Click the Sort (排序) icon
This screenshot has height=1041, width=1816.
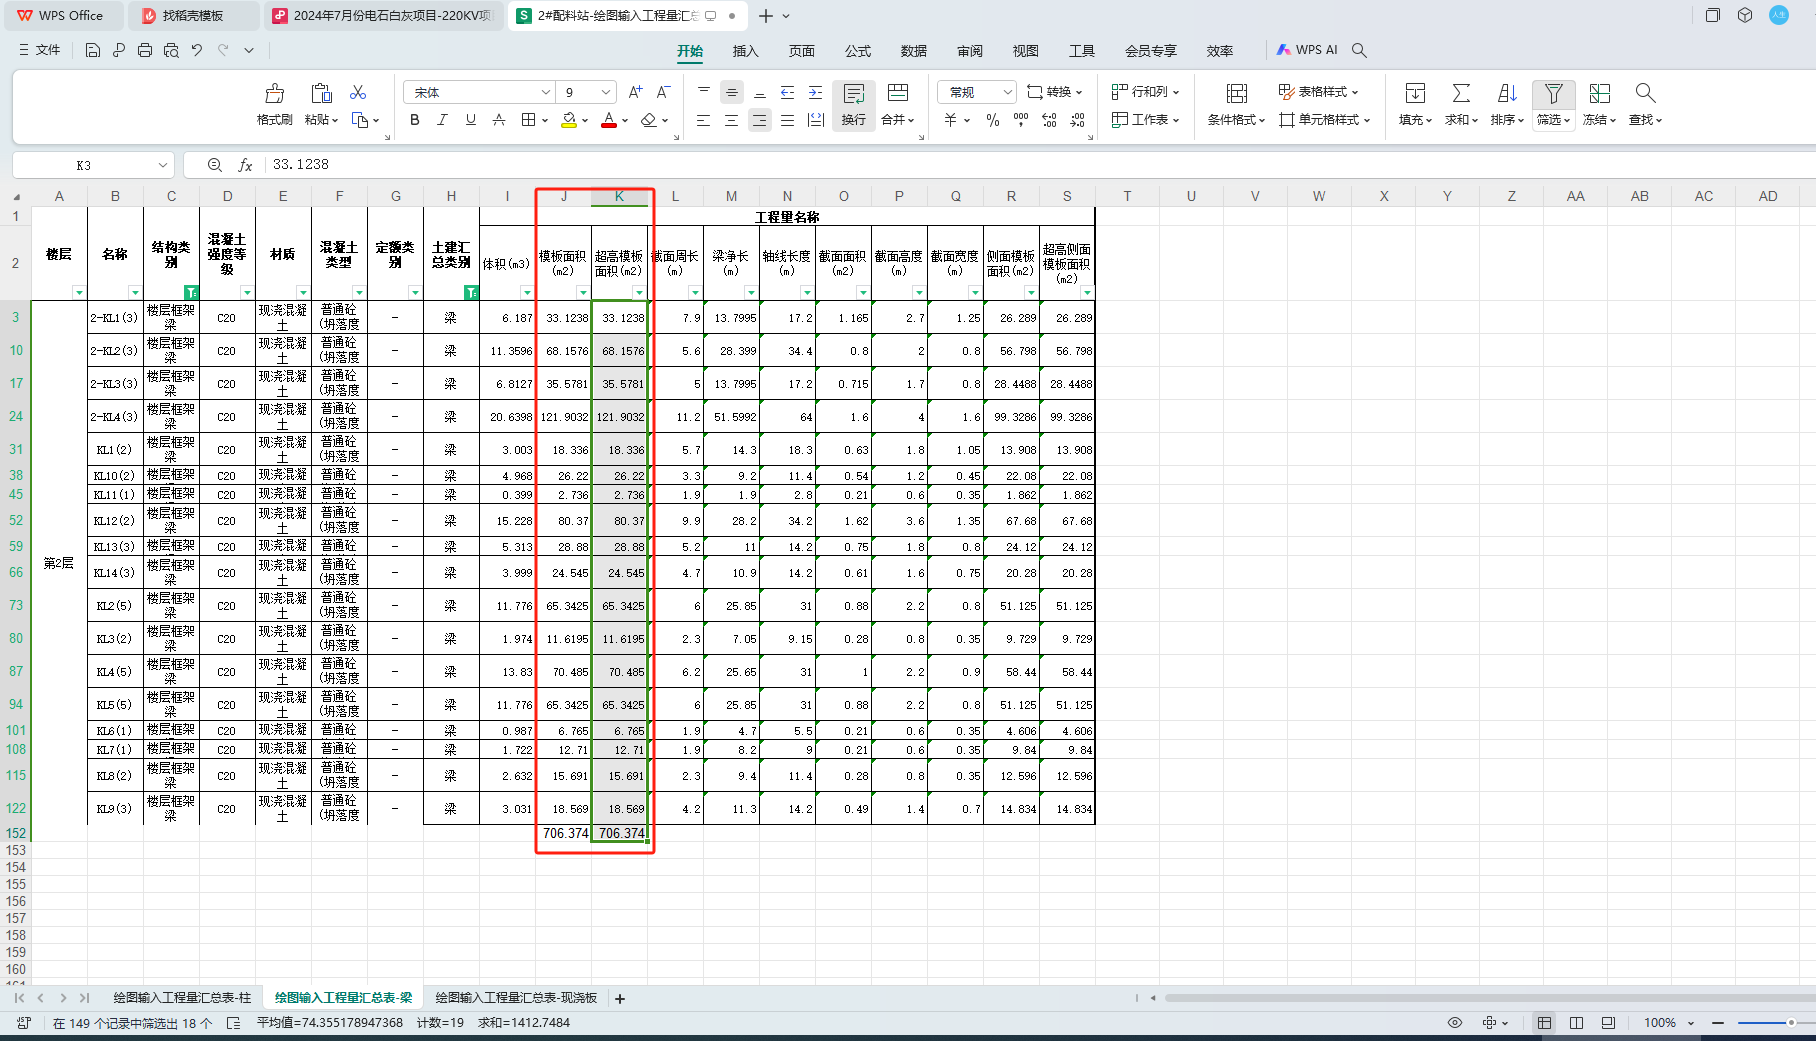point(1507,93)
